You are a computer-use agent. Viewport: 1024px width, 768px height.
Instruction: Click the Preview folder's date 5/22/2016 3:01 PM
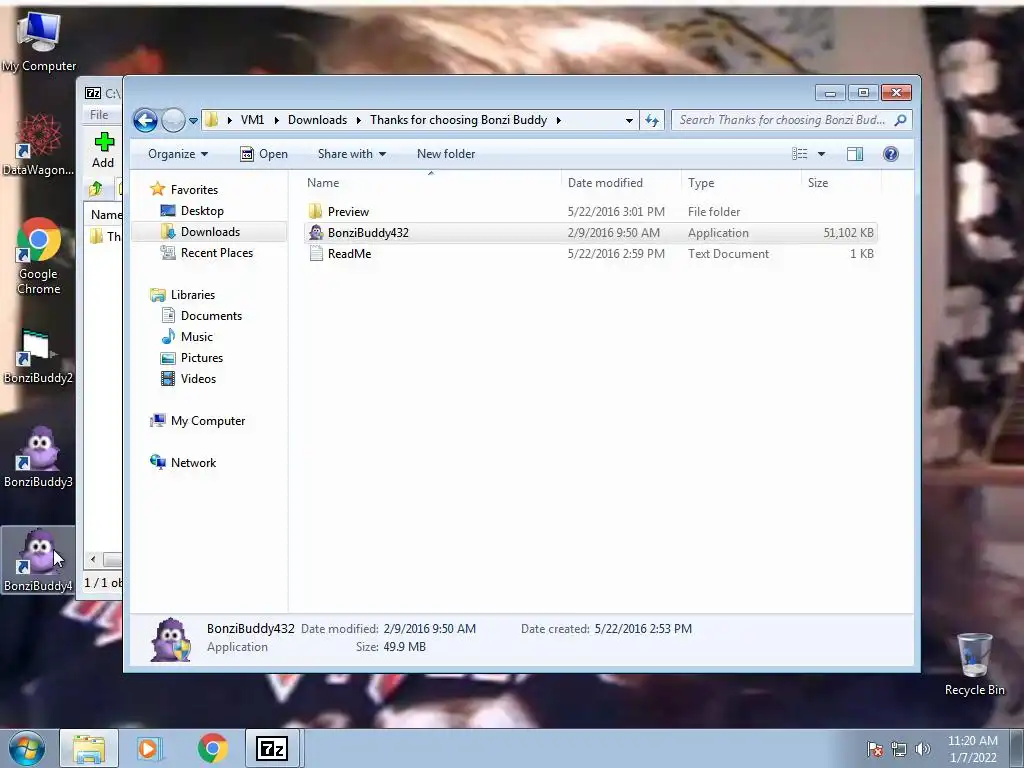(x=616, y=212)
